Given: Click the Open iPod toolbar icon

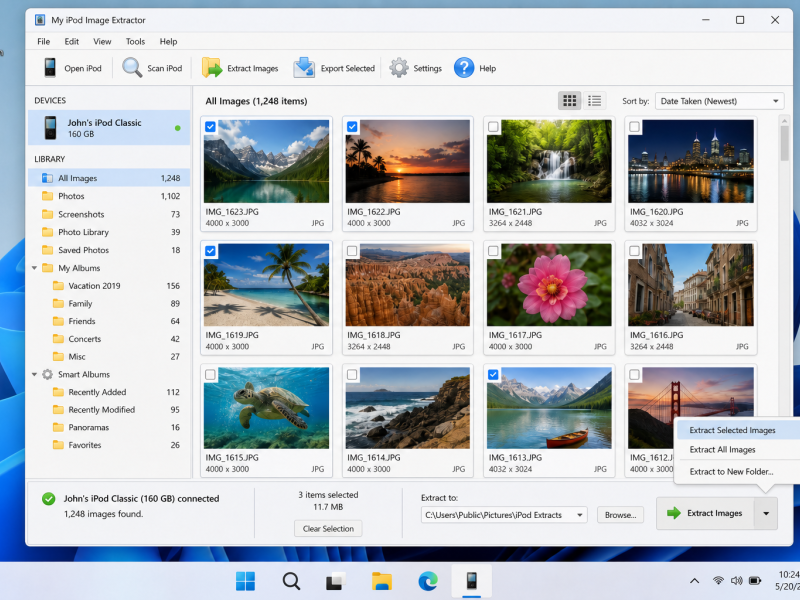Looking at the screenshot, I should click(x=50, y=68).
